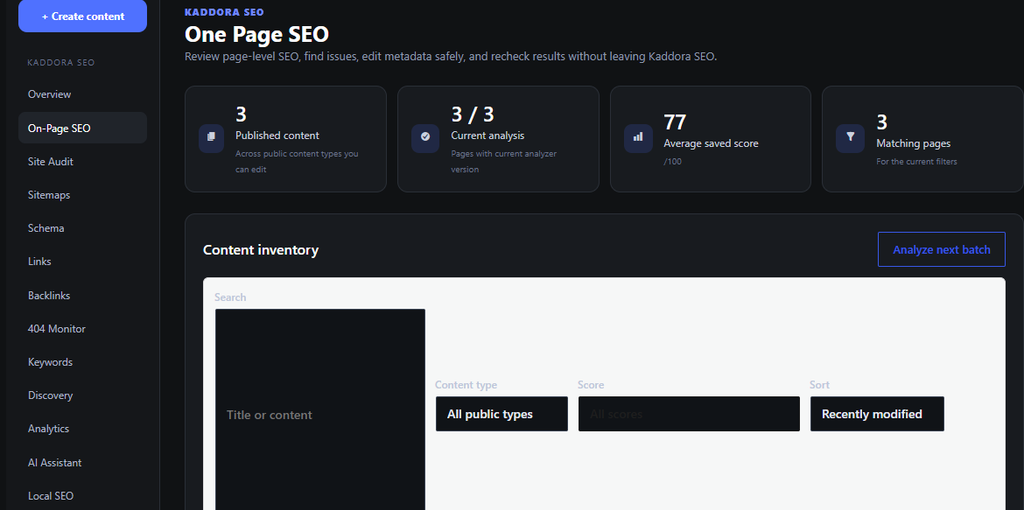The height and width of the screenshot is (510, 1024).
Task: Click the Average saved score chart icon
Action: (x=638, y=138)
